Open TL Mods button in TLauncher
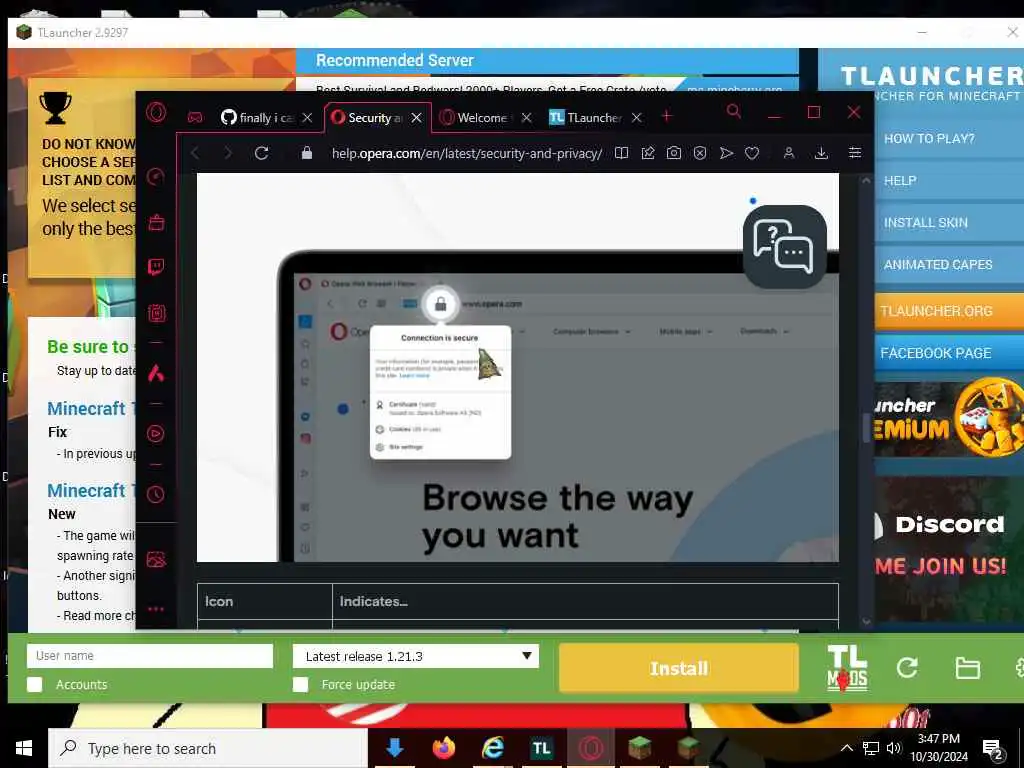 (847, 667)
